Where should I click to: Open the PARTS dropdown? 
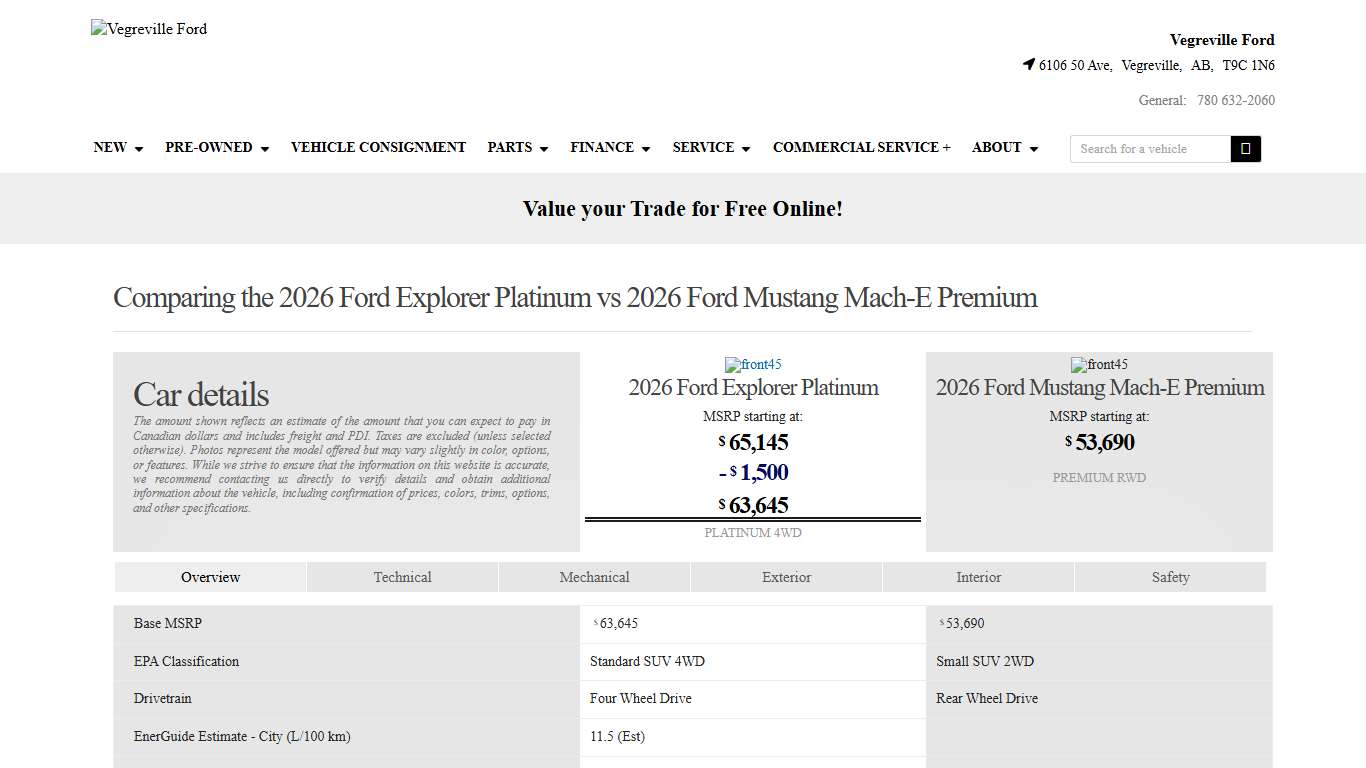coord(517,147)
